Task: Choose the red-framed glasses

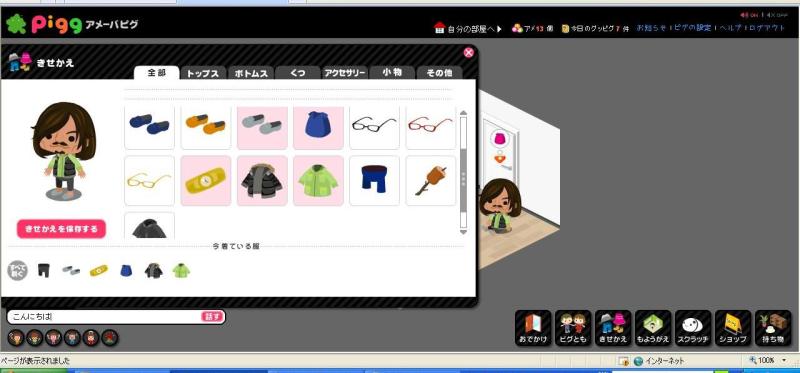Action: pyautogui.click(x=431, y=128)
